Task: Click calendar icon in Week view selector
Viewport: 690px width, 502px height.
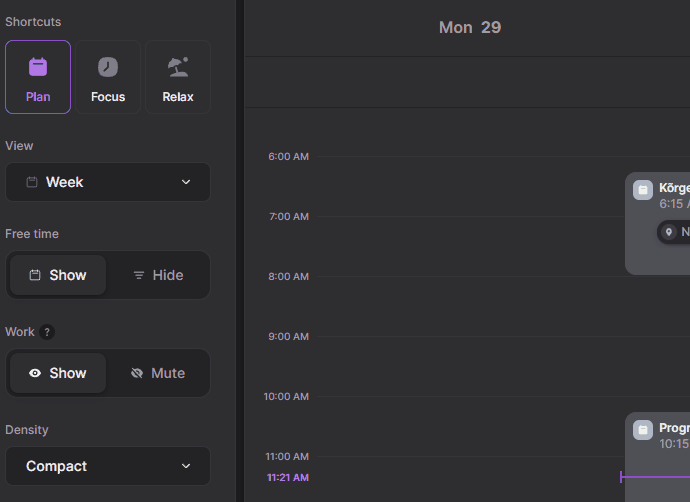Action: (32, 182)
